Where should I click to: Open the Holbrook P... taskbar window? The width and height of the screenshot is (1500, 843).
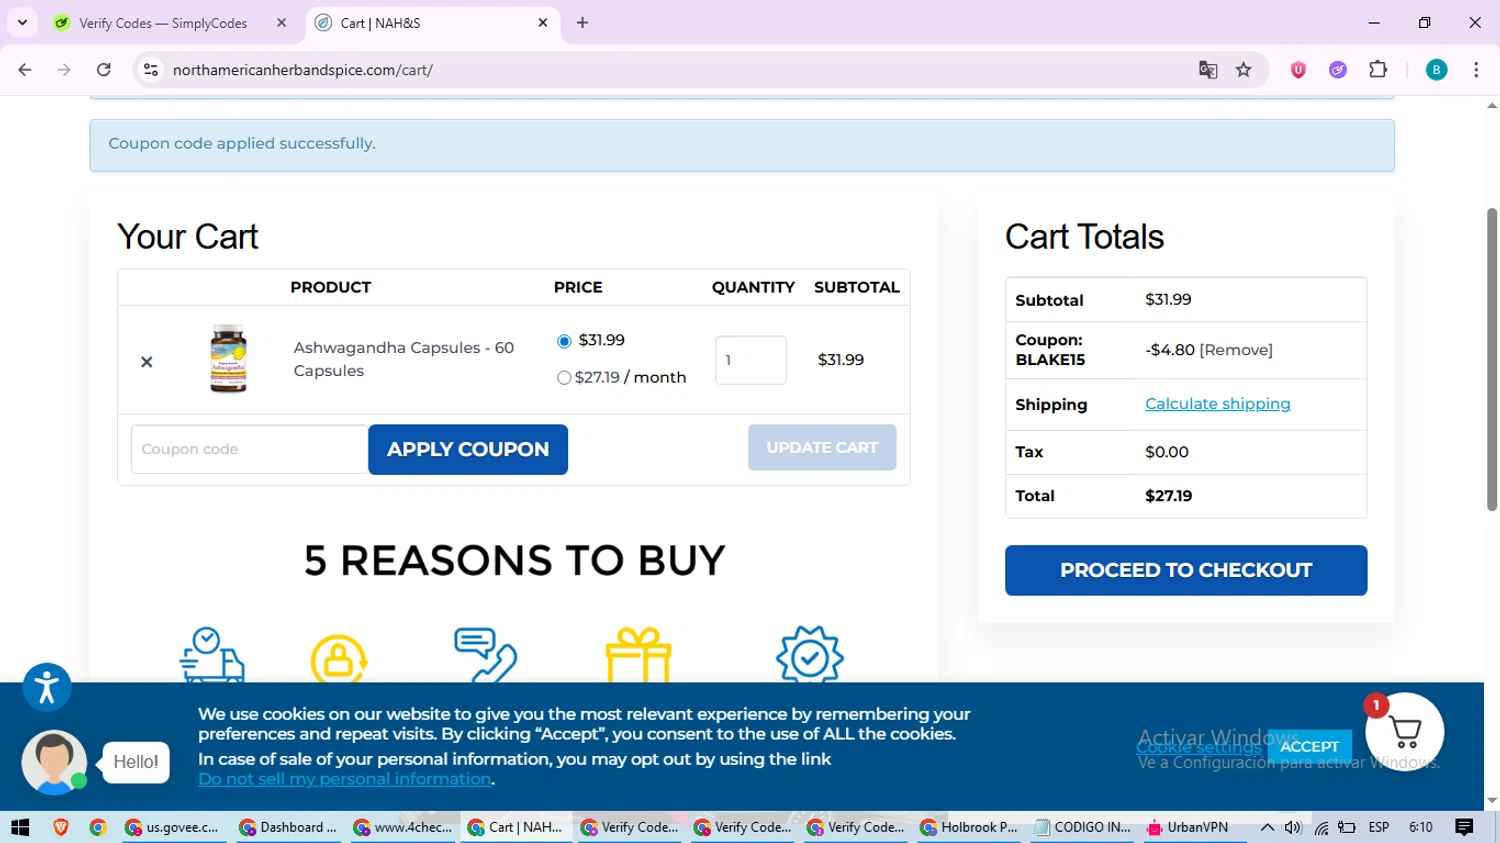(971, 827)
